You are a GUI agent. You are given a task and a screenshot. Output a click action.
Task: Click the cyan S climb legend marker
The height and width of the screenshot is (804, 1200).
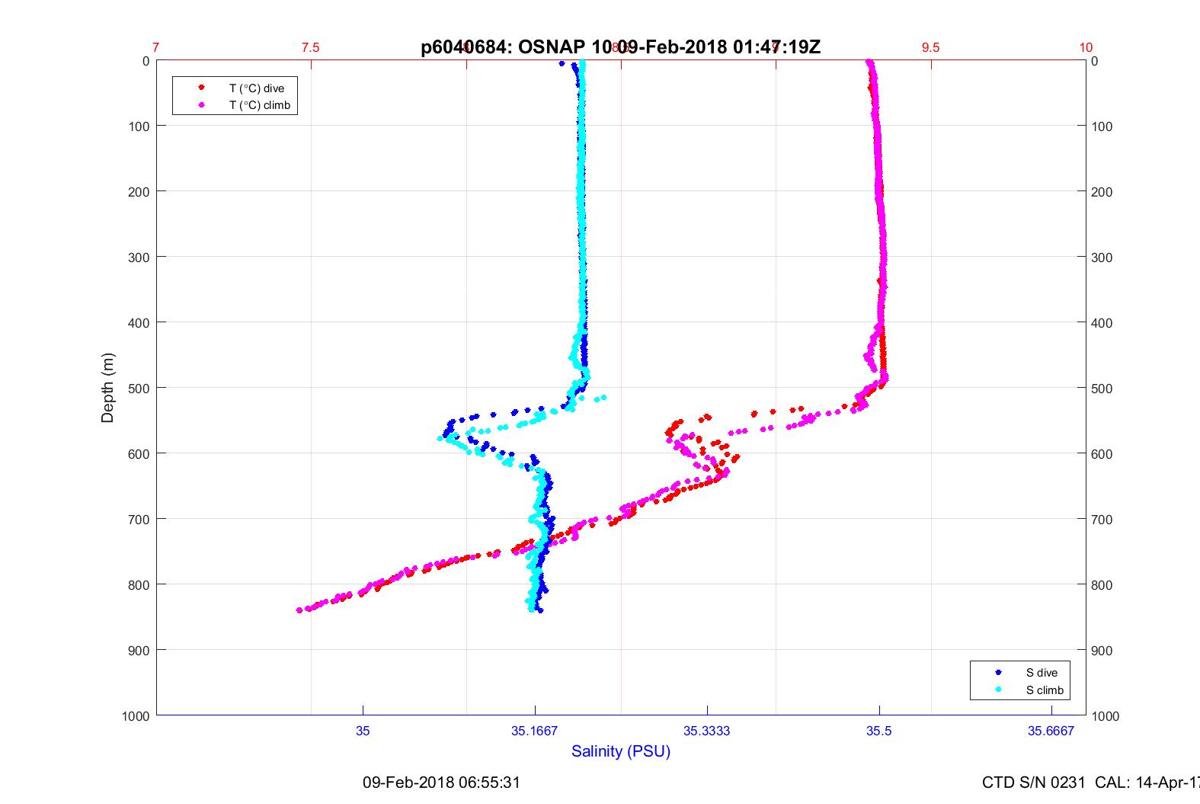pyautogui.click(x=999, y=690)
